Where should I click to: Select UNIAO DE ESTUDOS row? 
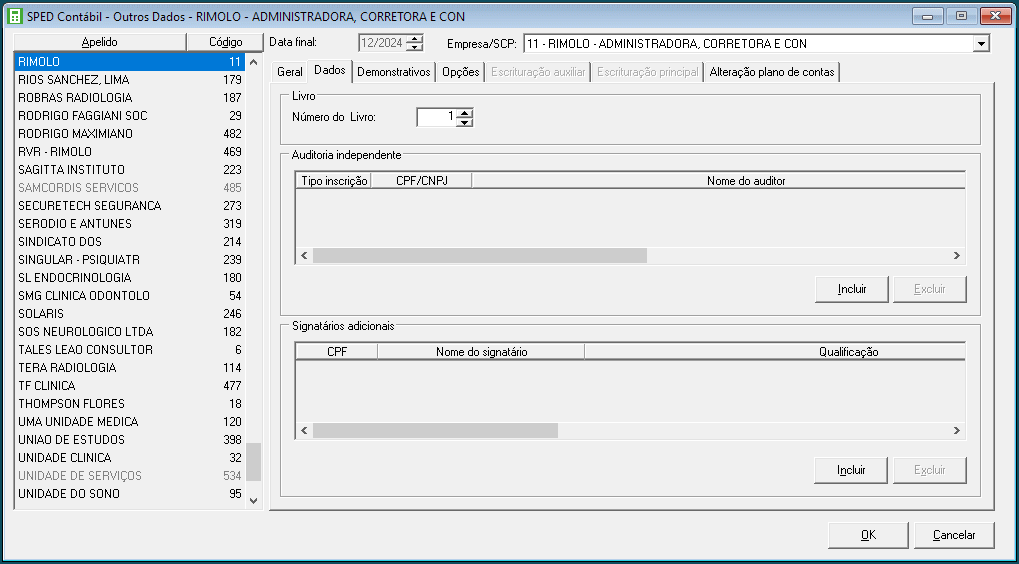click(x=129, y=439)
